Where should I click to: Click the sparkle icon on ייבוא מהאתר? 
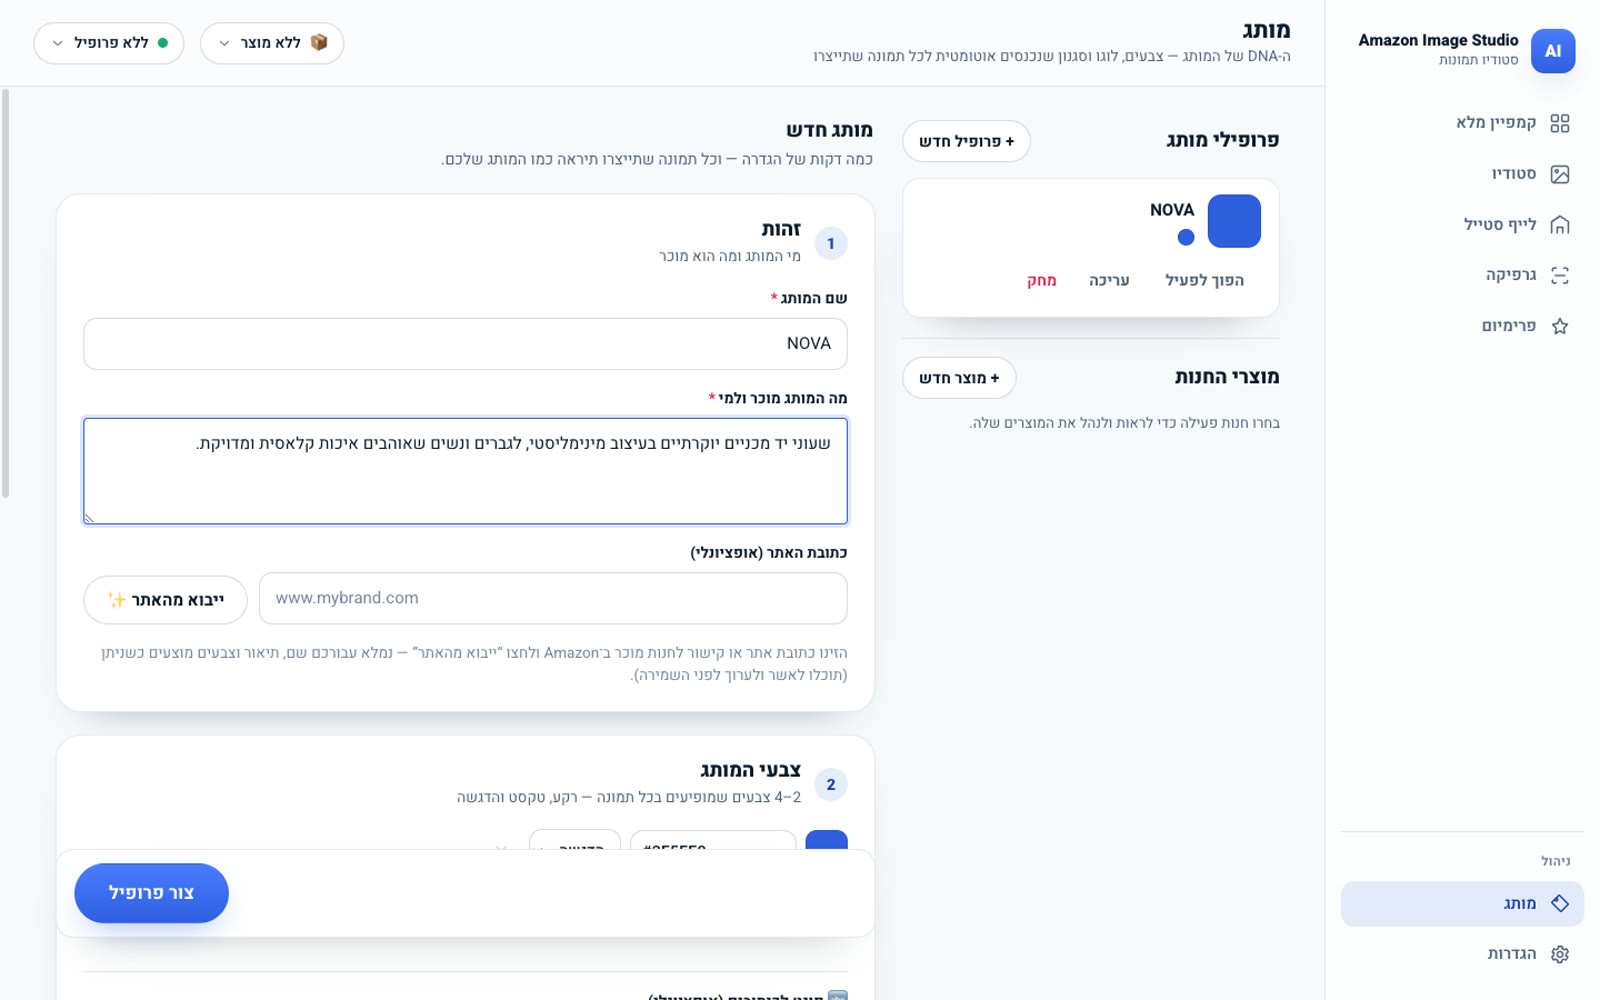117,600
